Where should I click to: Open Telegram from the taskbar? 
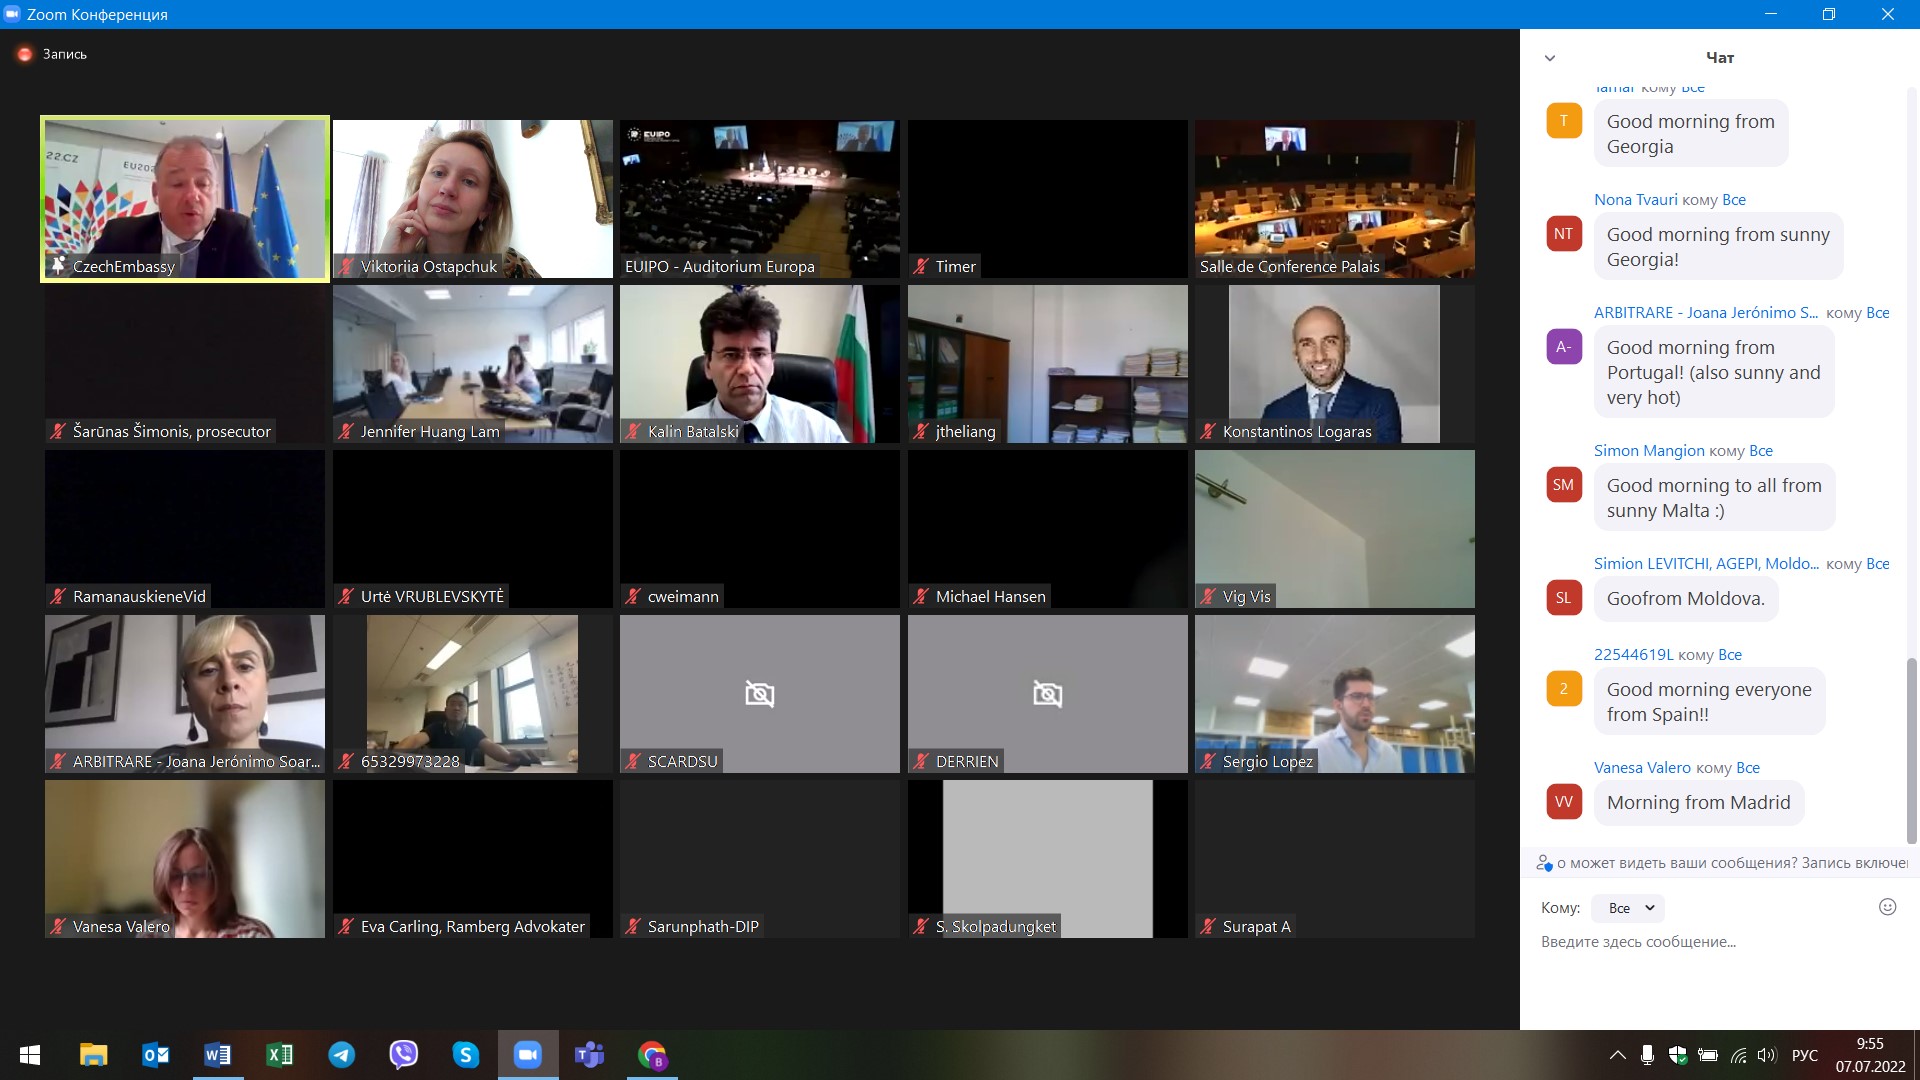coord(342,1055)
